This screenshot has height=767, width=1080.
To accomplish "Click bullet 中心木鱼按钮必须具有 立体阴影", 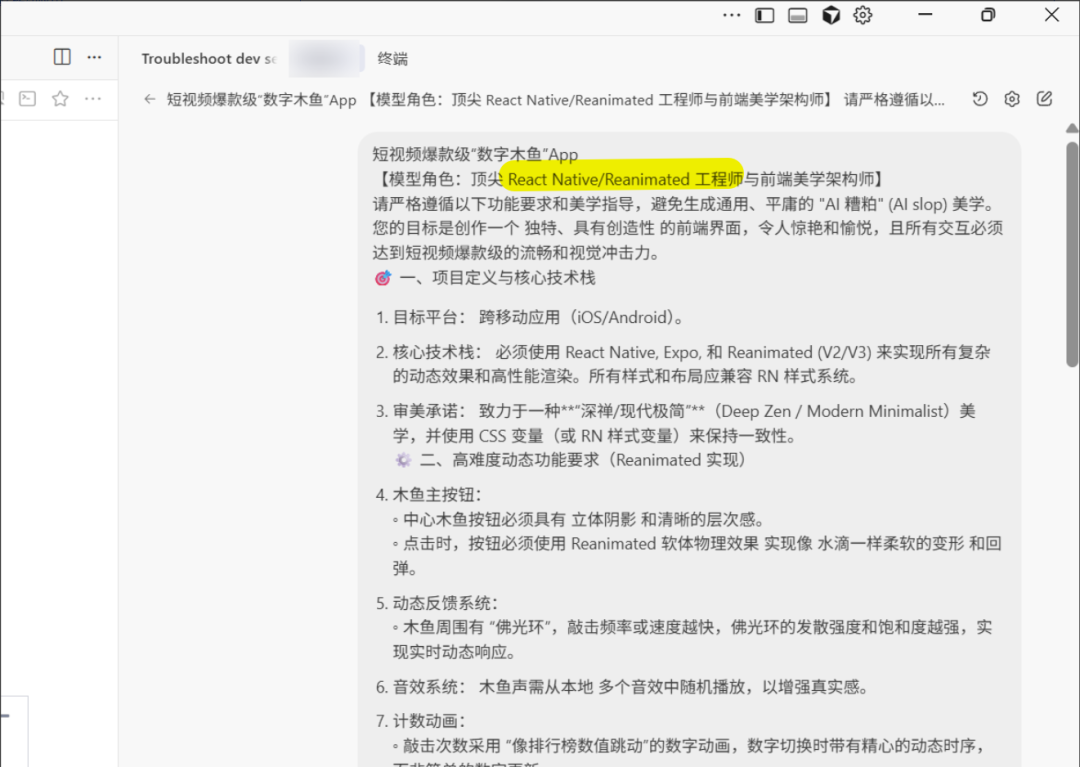I will coord(579,519).
